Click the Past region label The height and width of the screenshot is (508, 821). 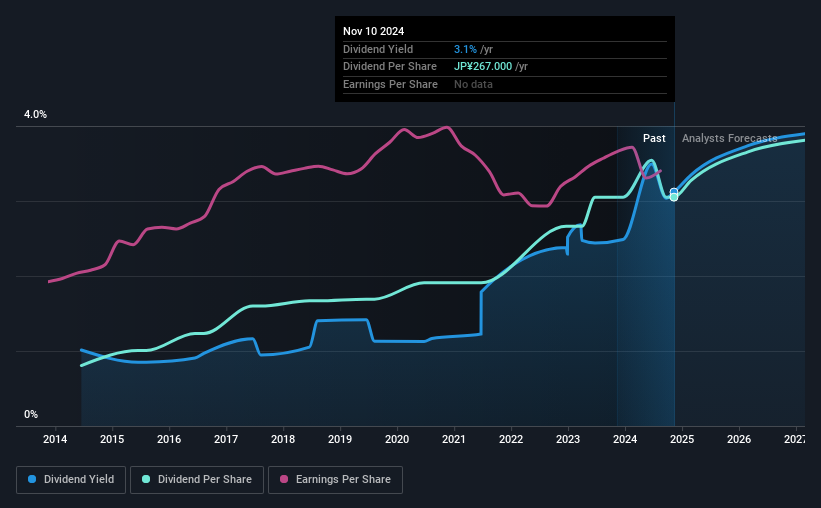point(654,138)
